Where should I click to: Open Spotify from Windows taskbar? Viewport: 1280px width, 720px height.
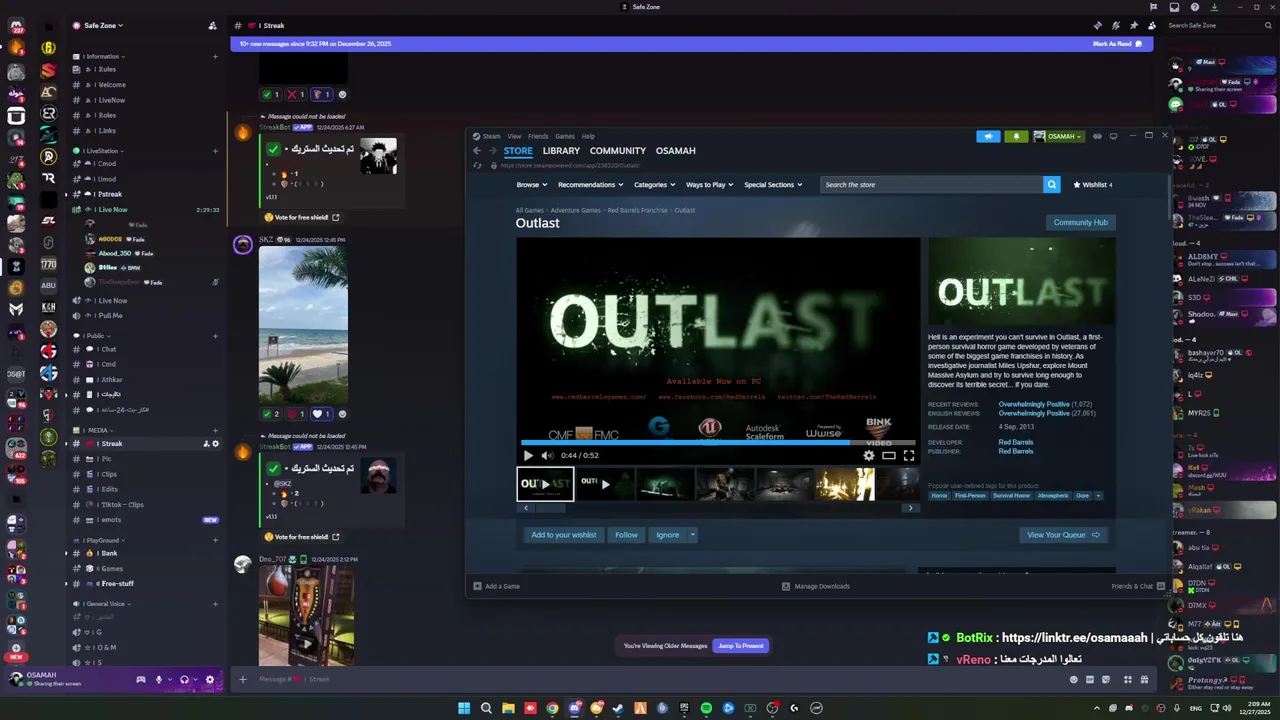[x=706, y=708]
